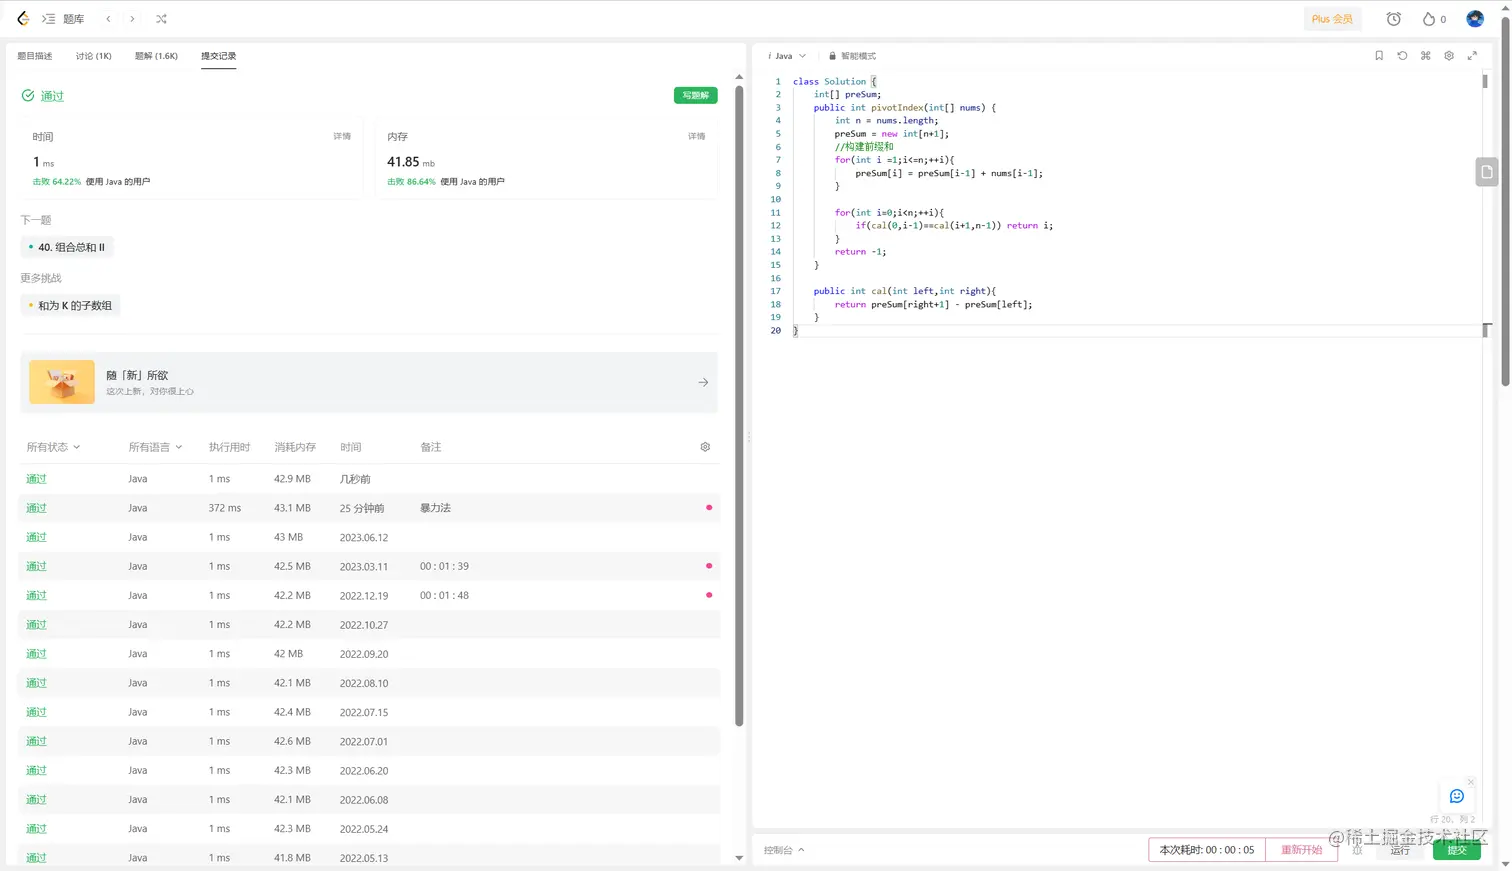Image resolution: width=1512 pixels, height=871 pixels.
Task: Open next problem 40. 组合总和 II
Action: pyautogui.click(x=67, y=247)
